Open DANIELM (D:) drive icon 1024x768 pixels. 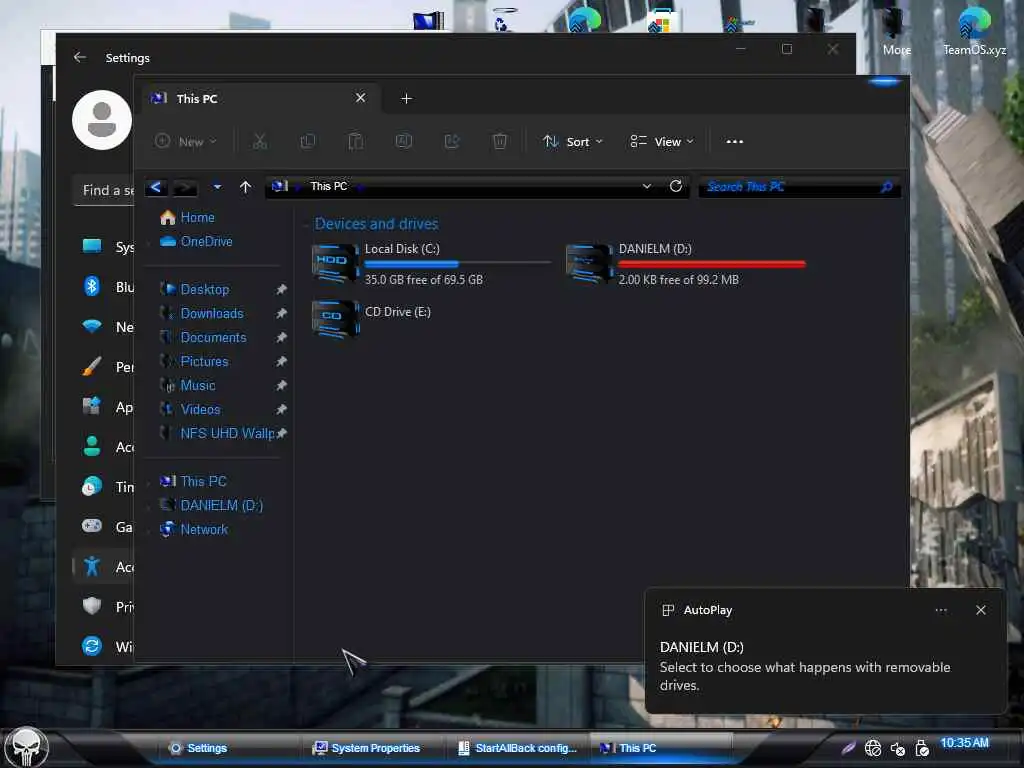589,263
